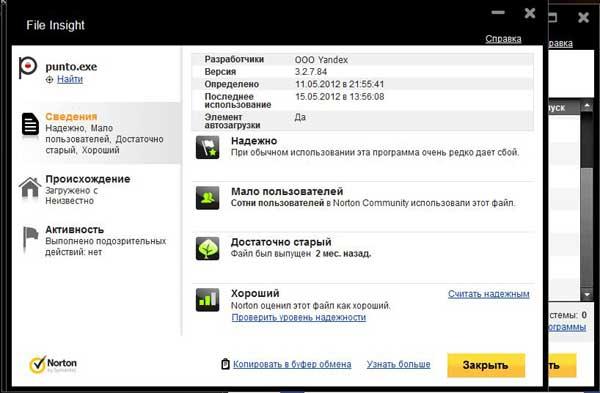This screenshot has height=393, width=600.
Task: Click the date 11.05.2012 в 21:55:41
Action: click(x=339, y=84)
